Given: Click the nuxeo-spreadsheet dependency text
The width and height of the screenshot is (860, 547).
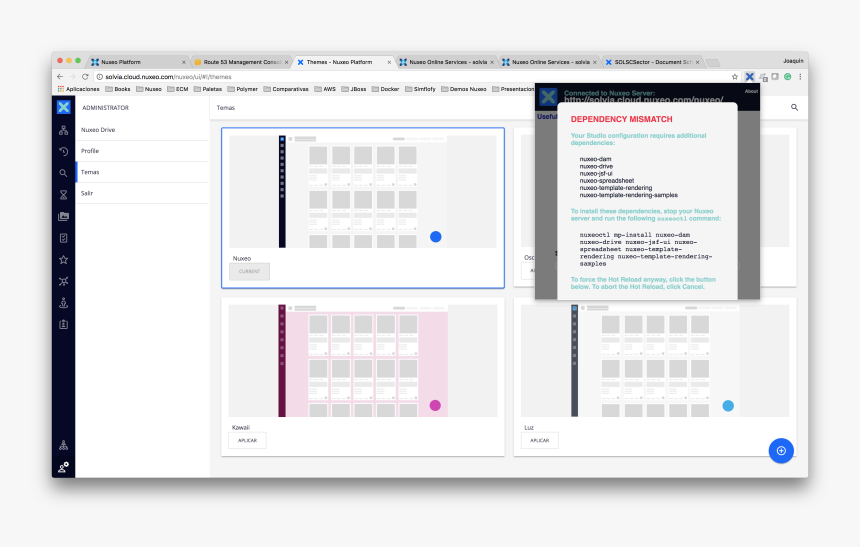Looking at the screenshot, I should (x=607, y=181).
